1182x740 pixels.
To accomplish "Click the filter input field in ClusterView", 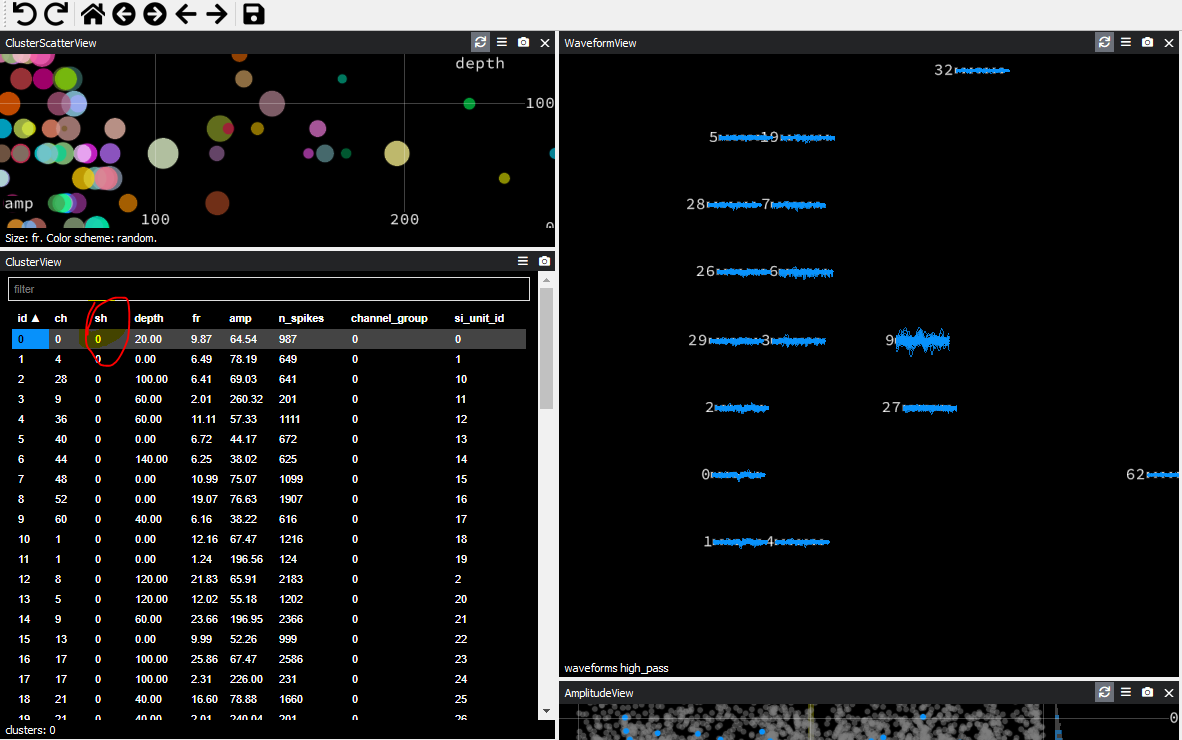I will 268,288.
